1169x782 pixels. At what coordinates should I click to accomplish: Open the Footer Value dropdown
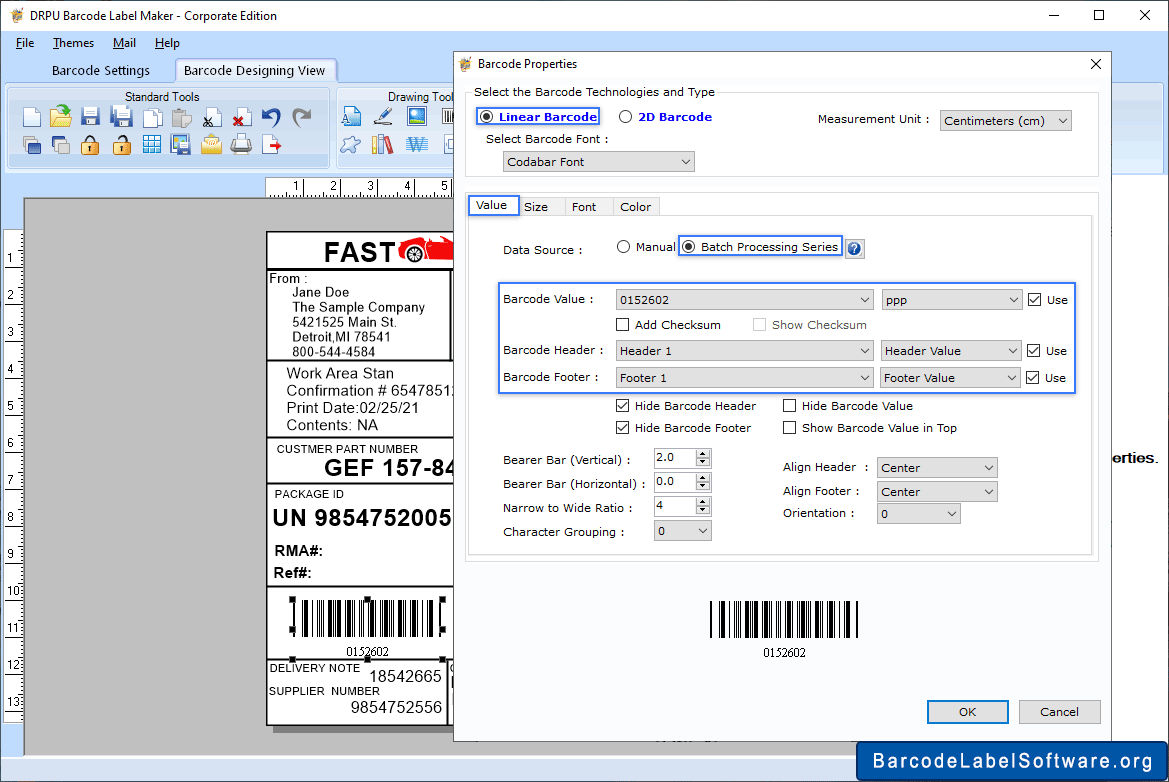pos(950,378)
